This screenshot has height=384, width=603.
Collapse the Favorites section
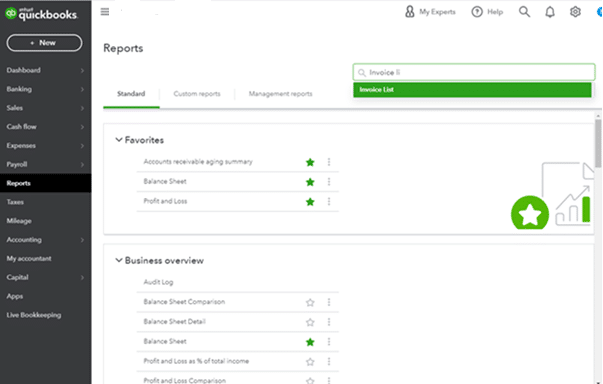pos(119,140)
